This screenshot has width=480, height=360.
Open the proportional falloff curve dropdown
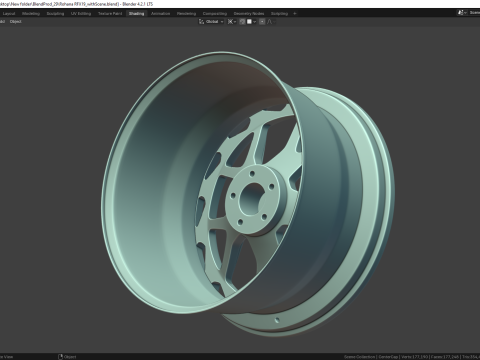[271, 22]
